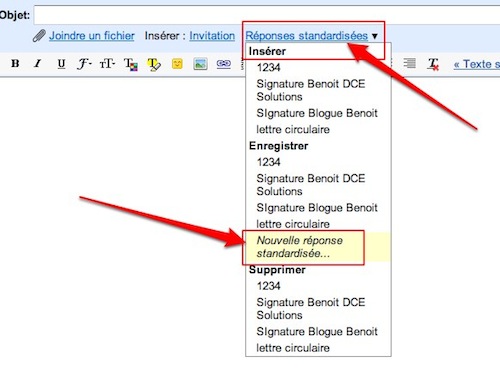Image resolution: width=500 pixels, height=375 pixels.
Task: Toggle Bold formatting in the toolbar
Action: (15, 63)
